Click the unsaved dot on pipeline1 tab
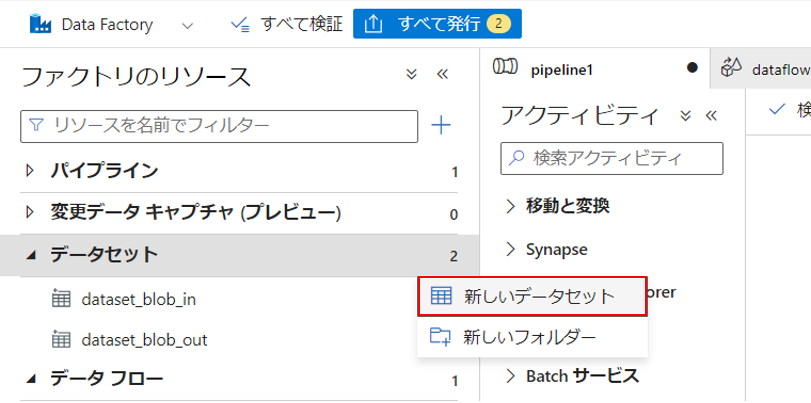The height and width of the screenshot is (403, 811). click(x=692, y=68)
